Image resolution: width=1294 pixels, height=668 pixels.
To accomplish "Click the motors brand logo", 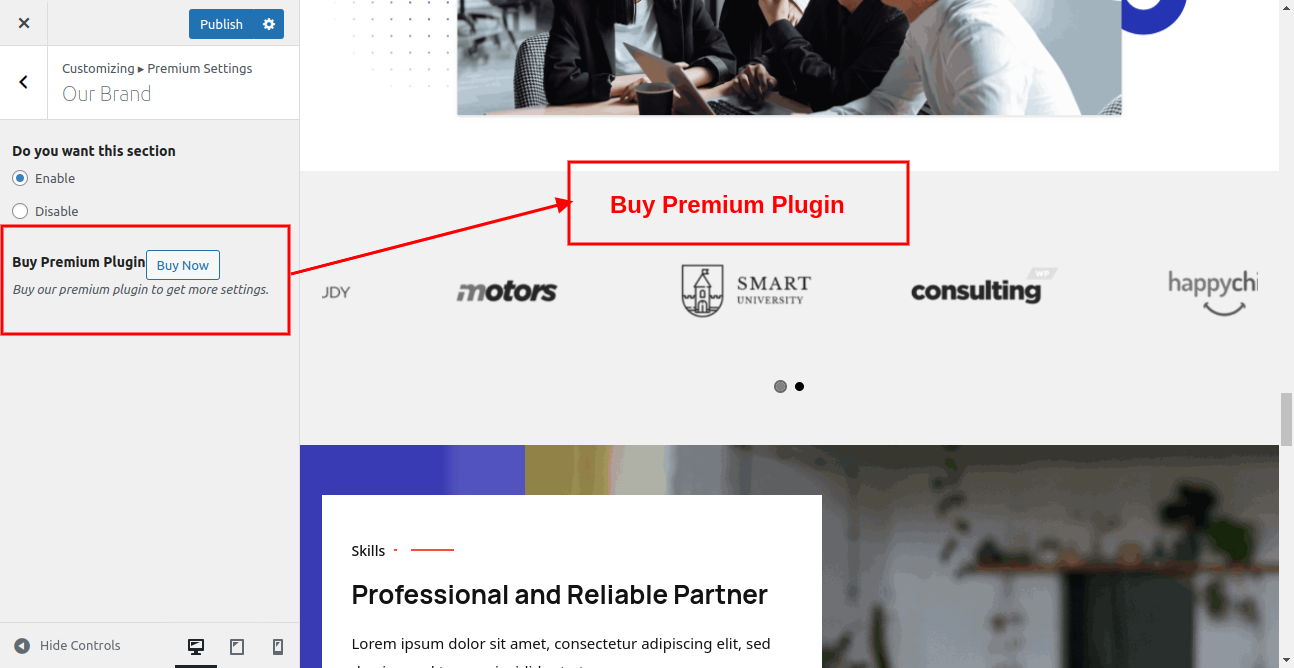I will tap(507, 291).
